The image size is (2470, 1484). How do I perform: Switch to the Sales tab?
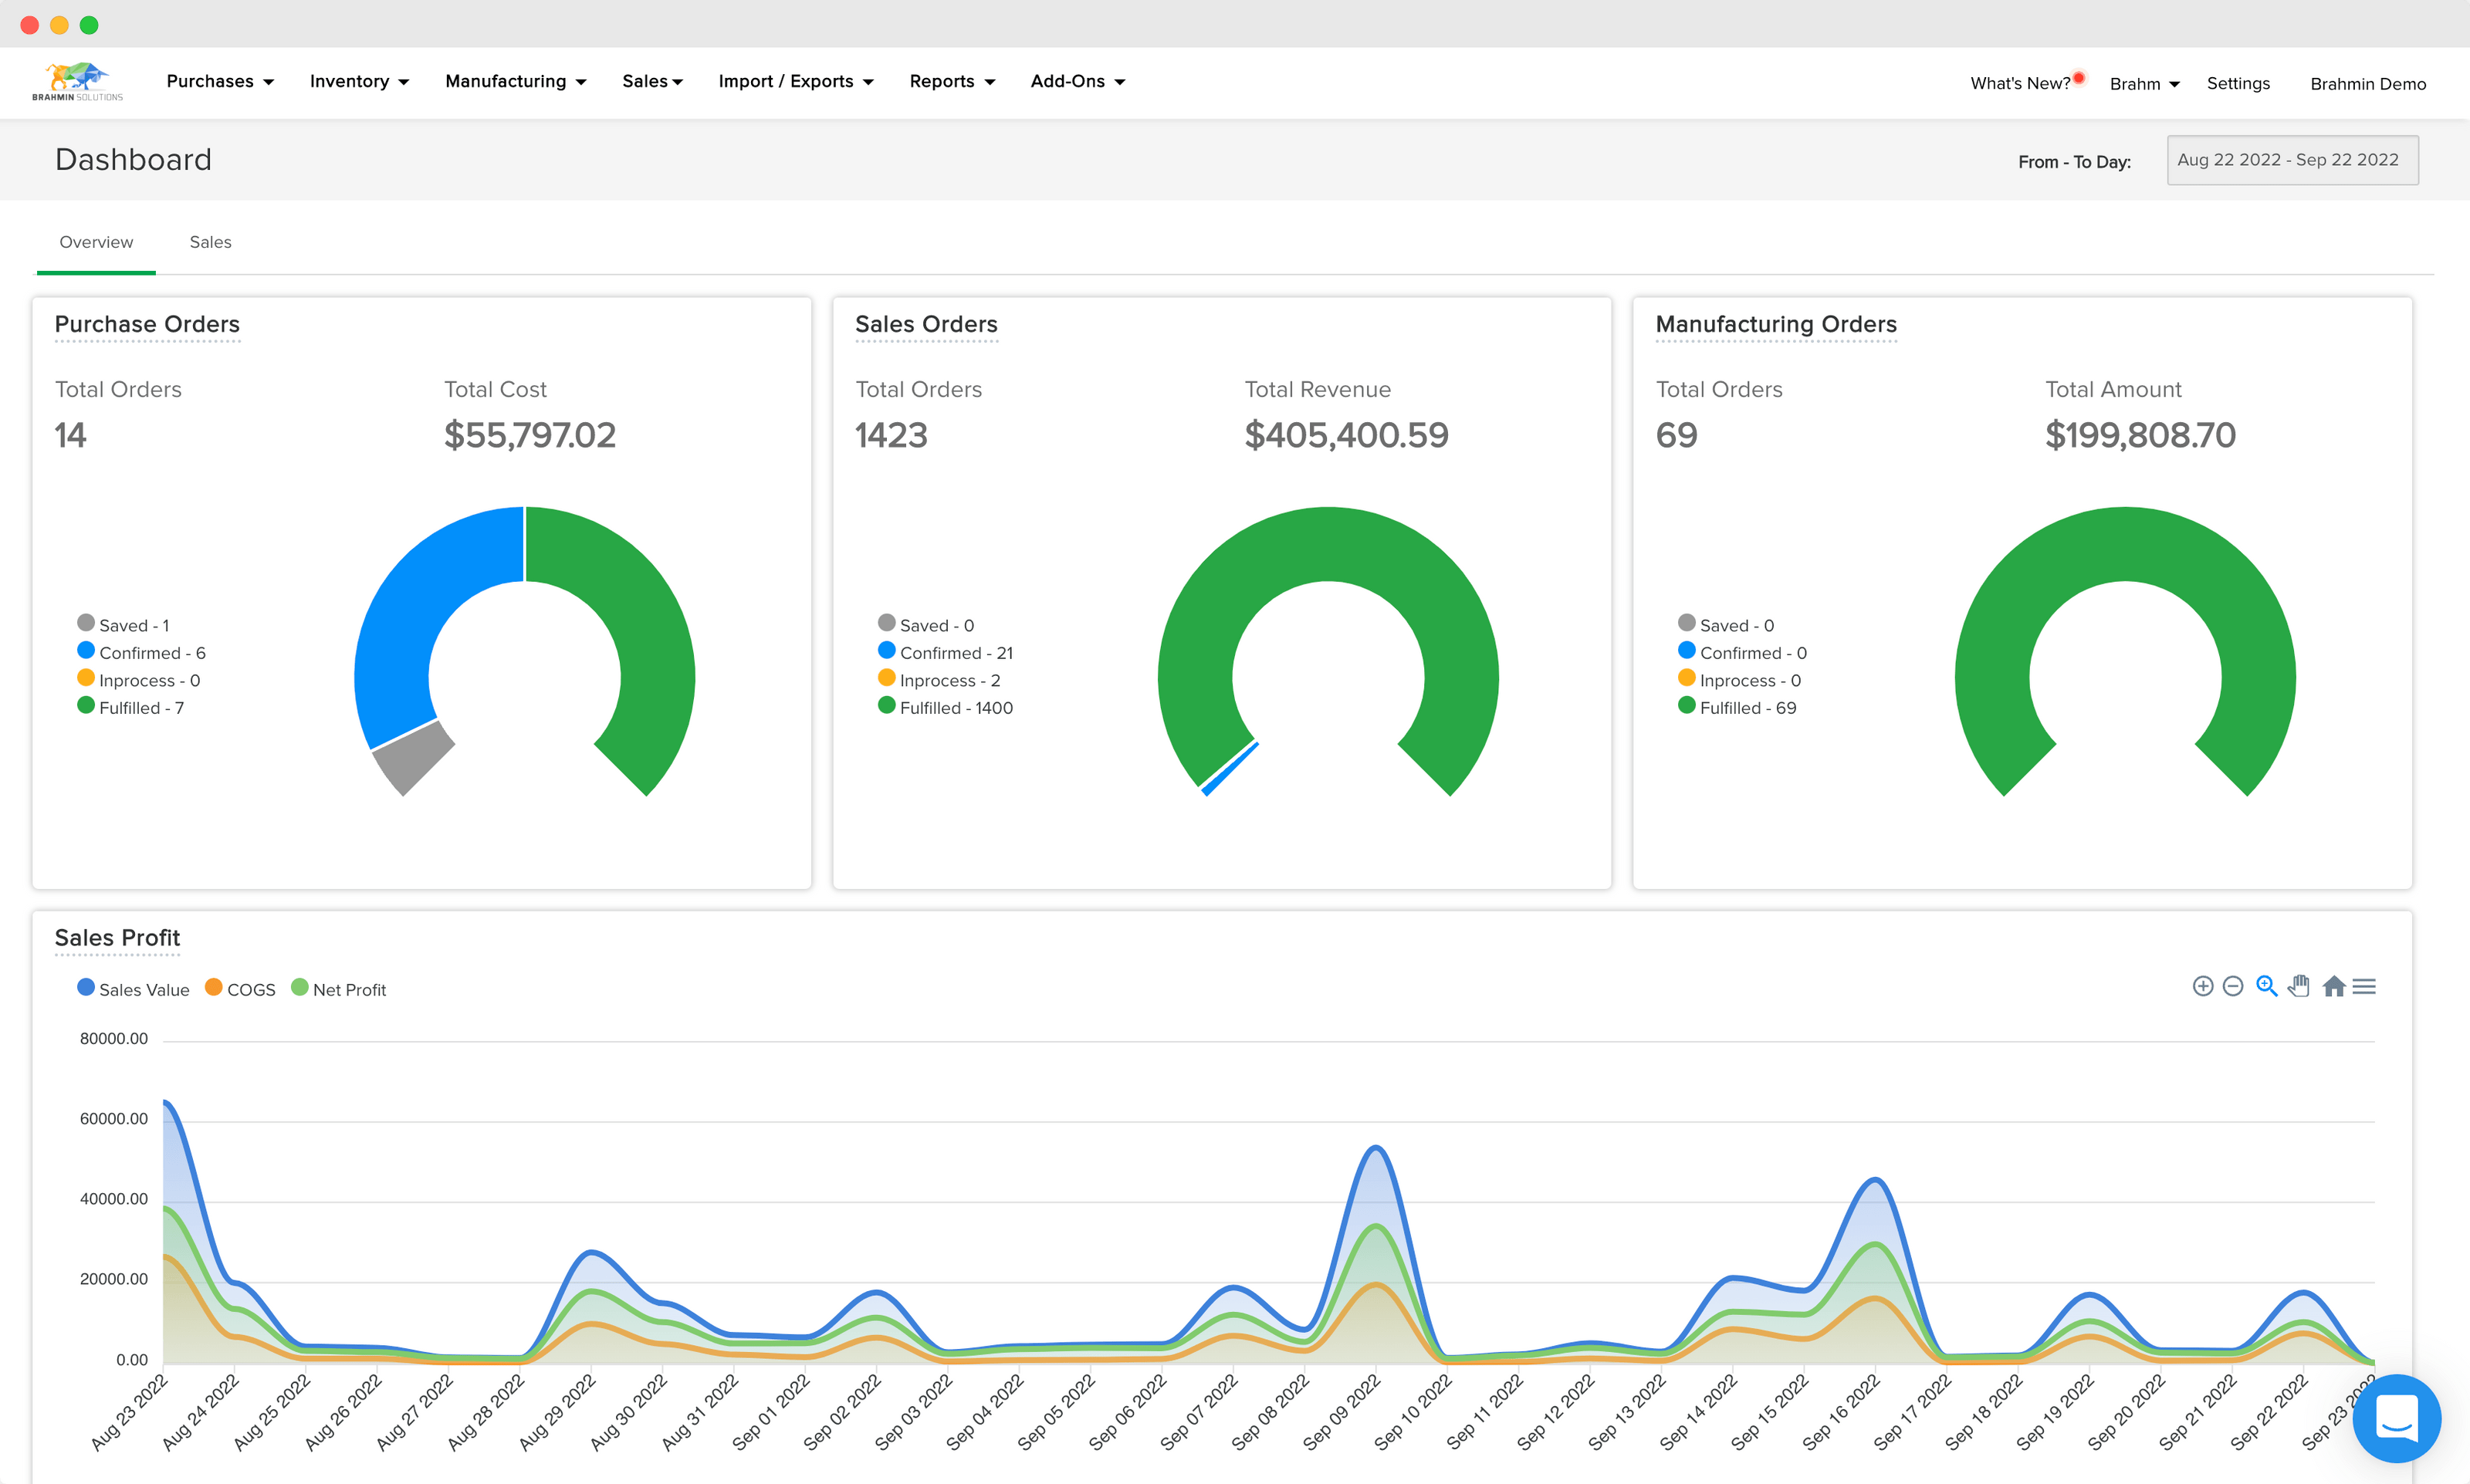pos(210,242)
